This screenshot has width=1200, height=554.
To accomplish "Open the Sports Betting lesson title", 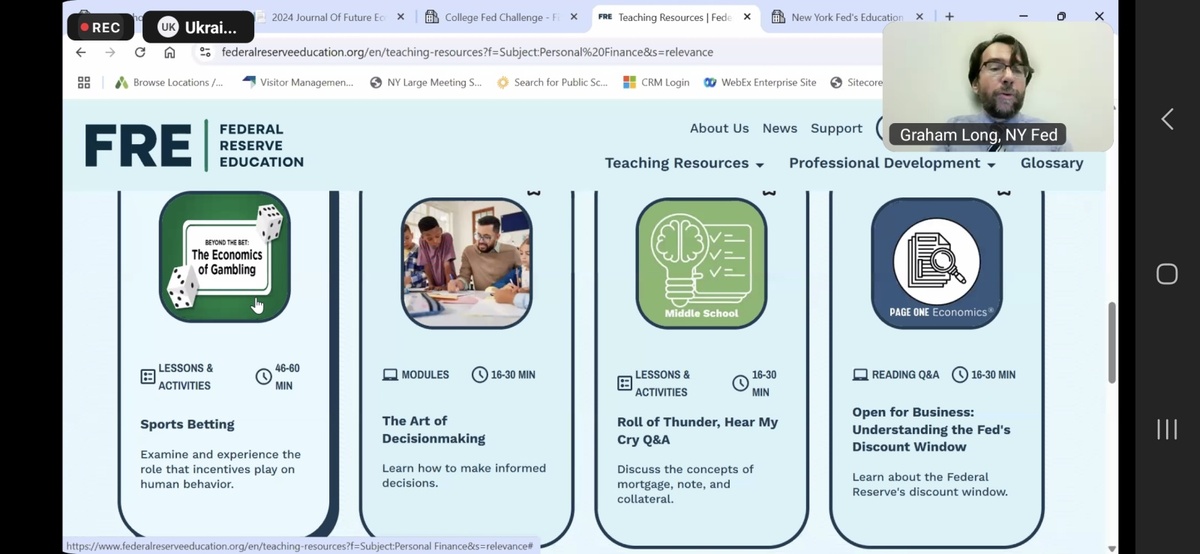I will (188, 424).
